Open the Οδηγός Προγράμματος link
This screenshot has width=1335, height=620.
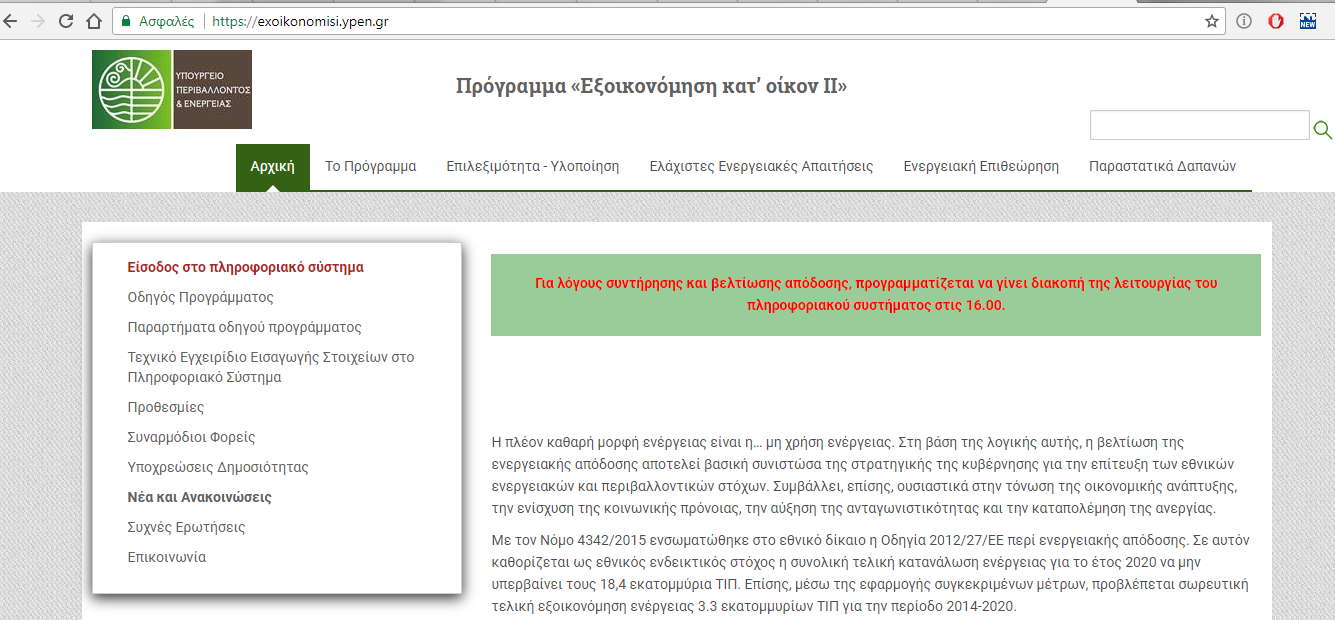point(201,297)
